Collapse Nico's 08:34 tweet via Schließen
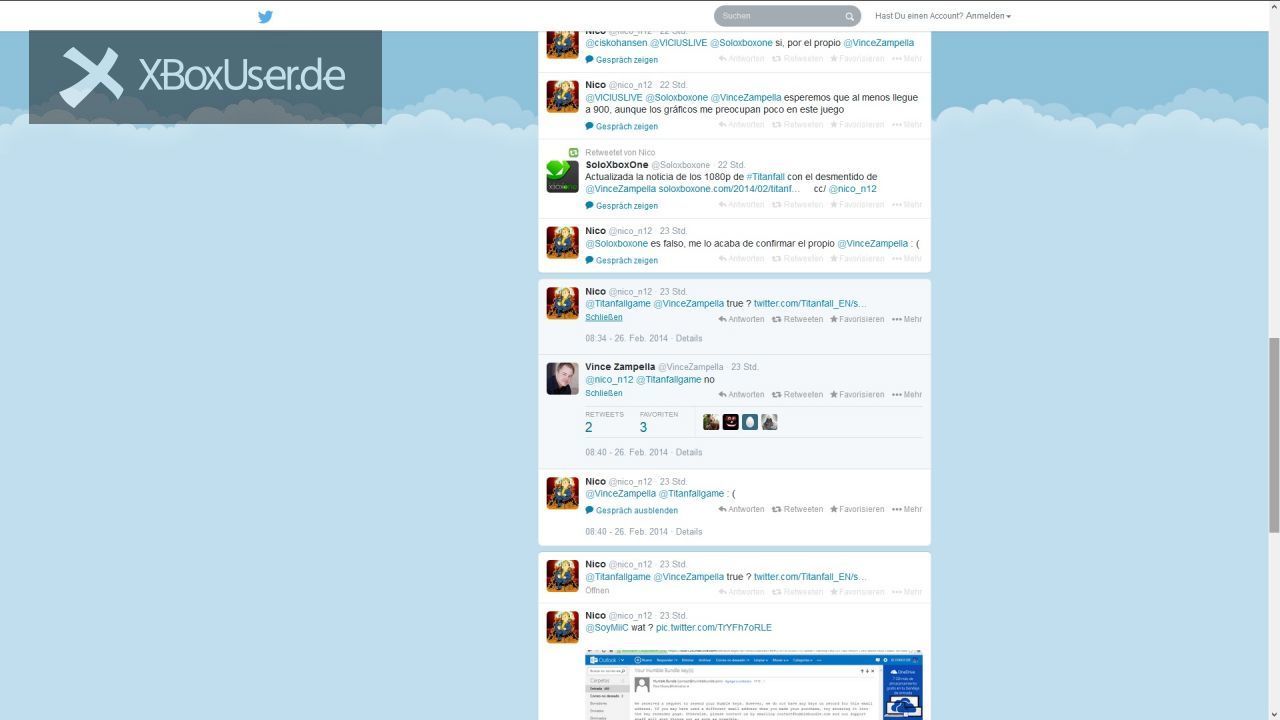 point(604,317)
